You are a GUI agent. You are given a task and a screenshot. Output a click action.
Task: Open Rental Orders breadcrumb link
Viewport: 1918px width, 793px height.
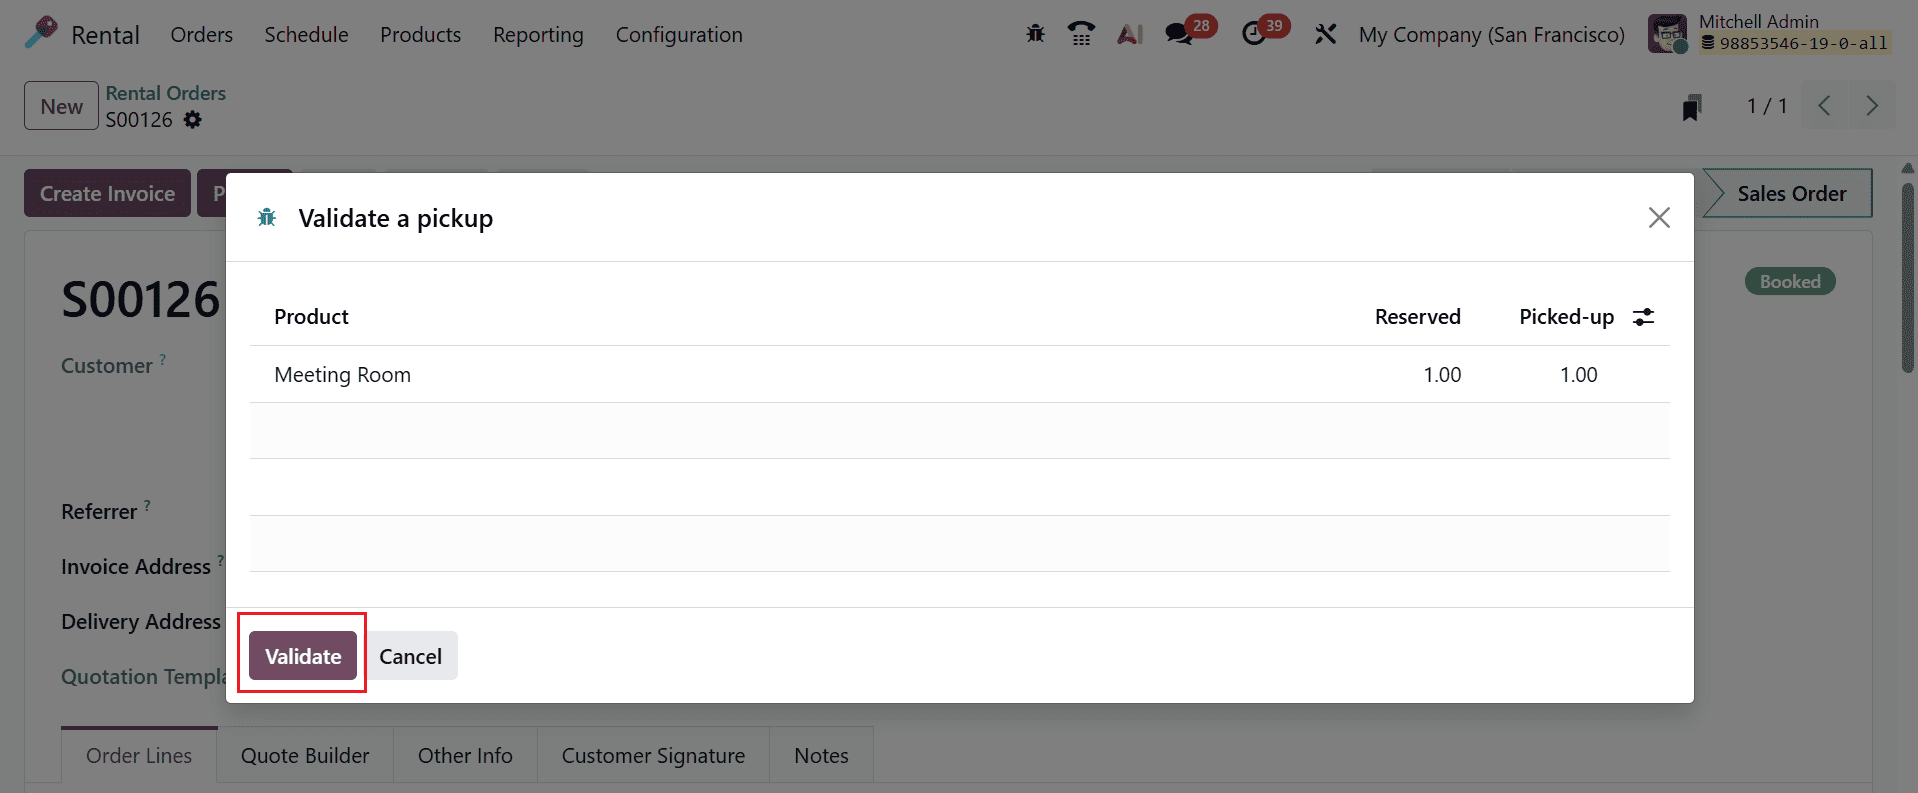point(166,93)
